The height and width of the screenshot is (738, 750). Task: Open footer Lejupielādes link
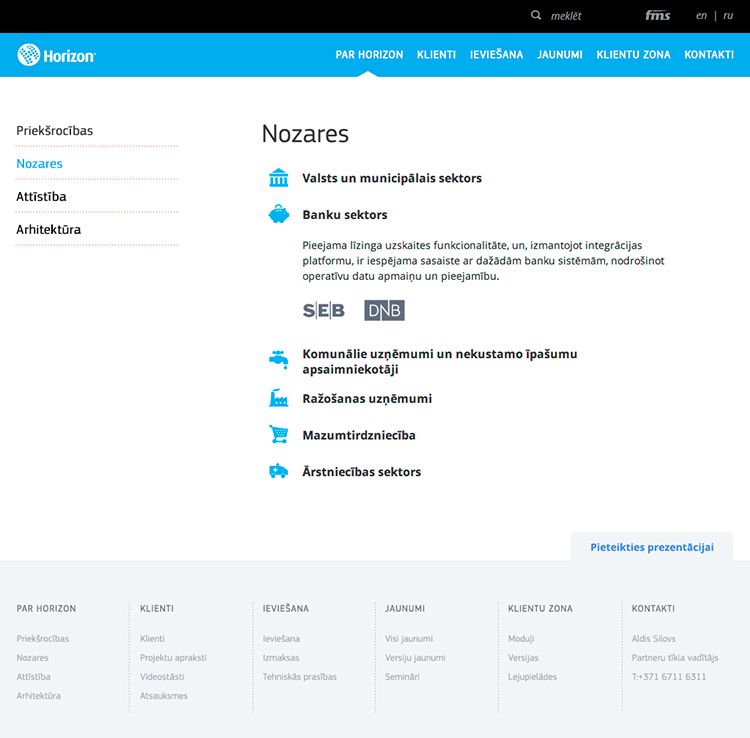(532, 677)
